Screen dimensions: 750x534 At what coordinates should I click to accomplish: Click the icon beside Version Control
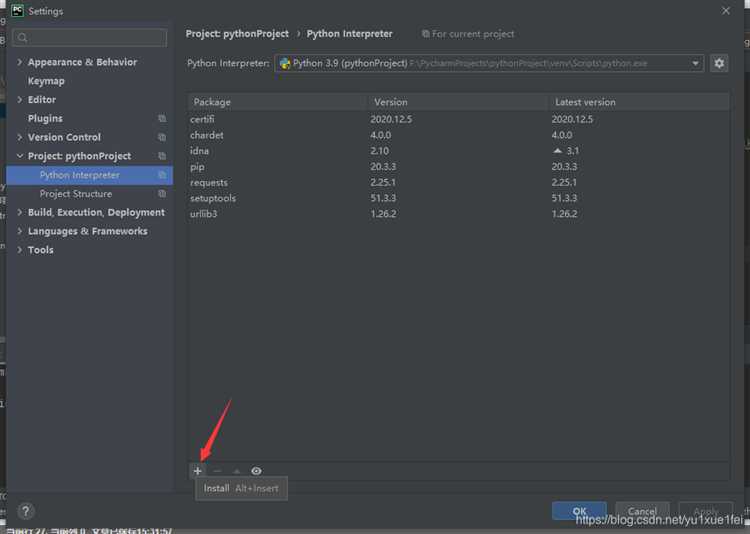162,137
